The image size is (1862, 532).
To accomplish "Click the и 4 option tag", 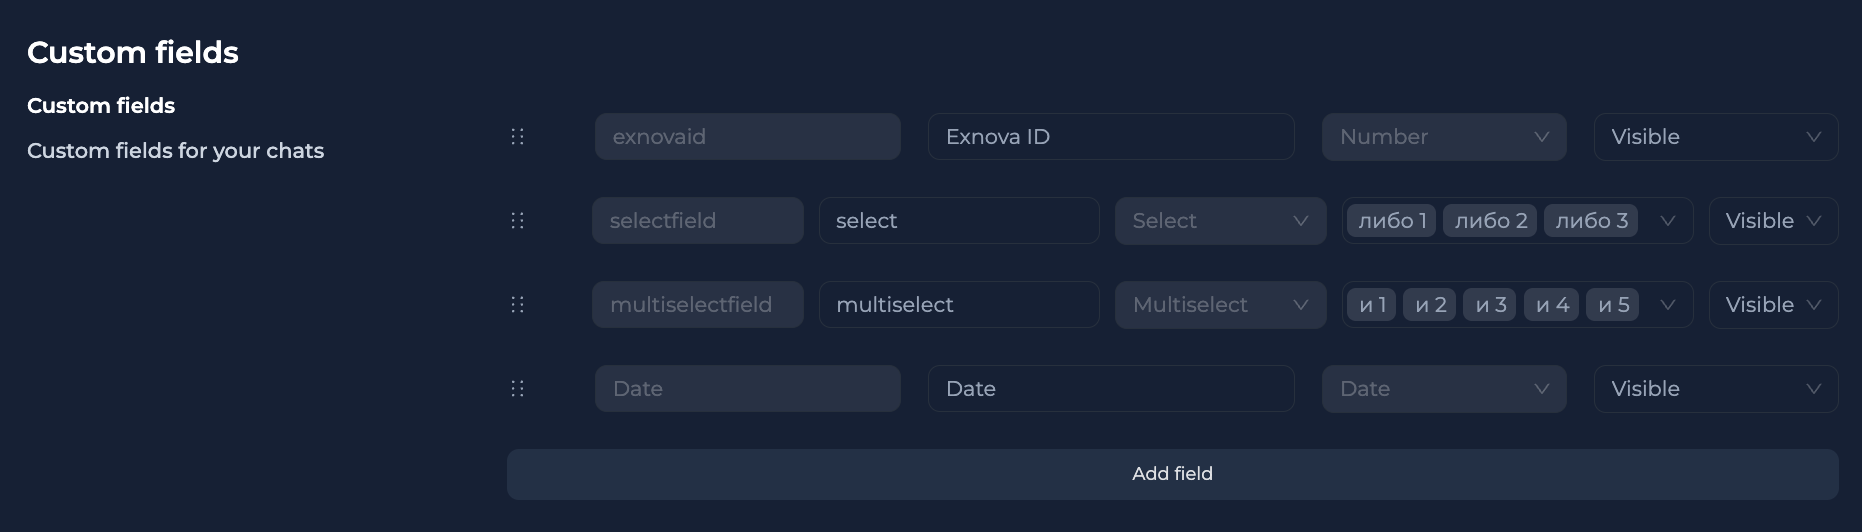I will 1552,305.
